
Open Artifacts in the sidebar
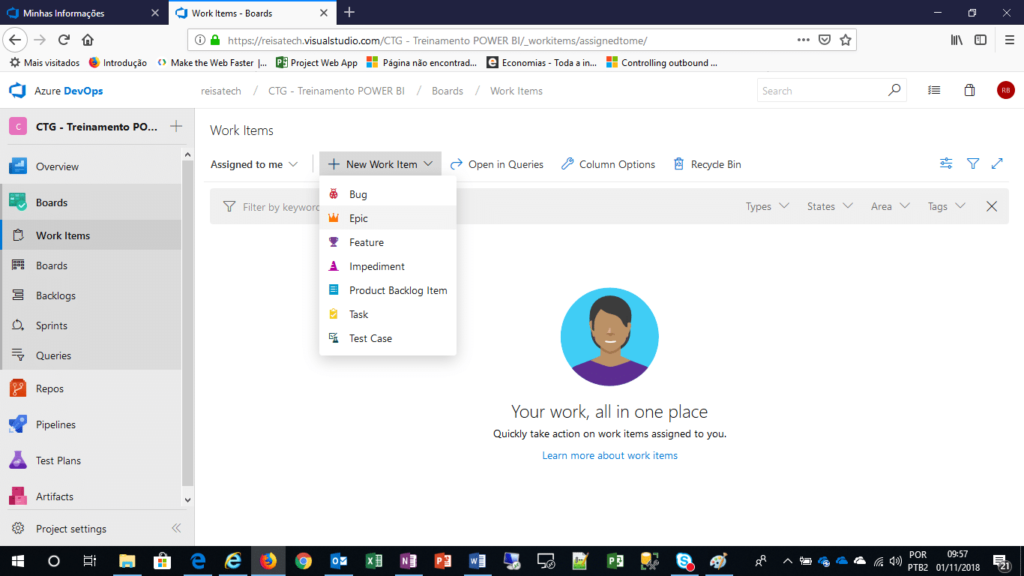coord(54,497)
